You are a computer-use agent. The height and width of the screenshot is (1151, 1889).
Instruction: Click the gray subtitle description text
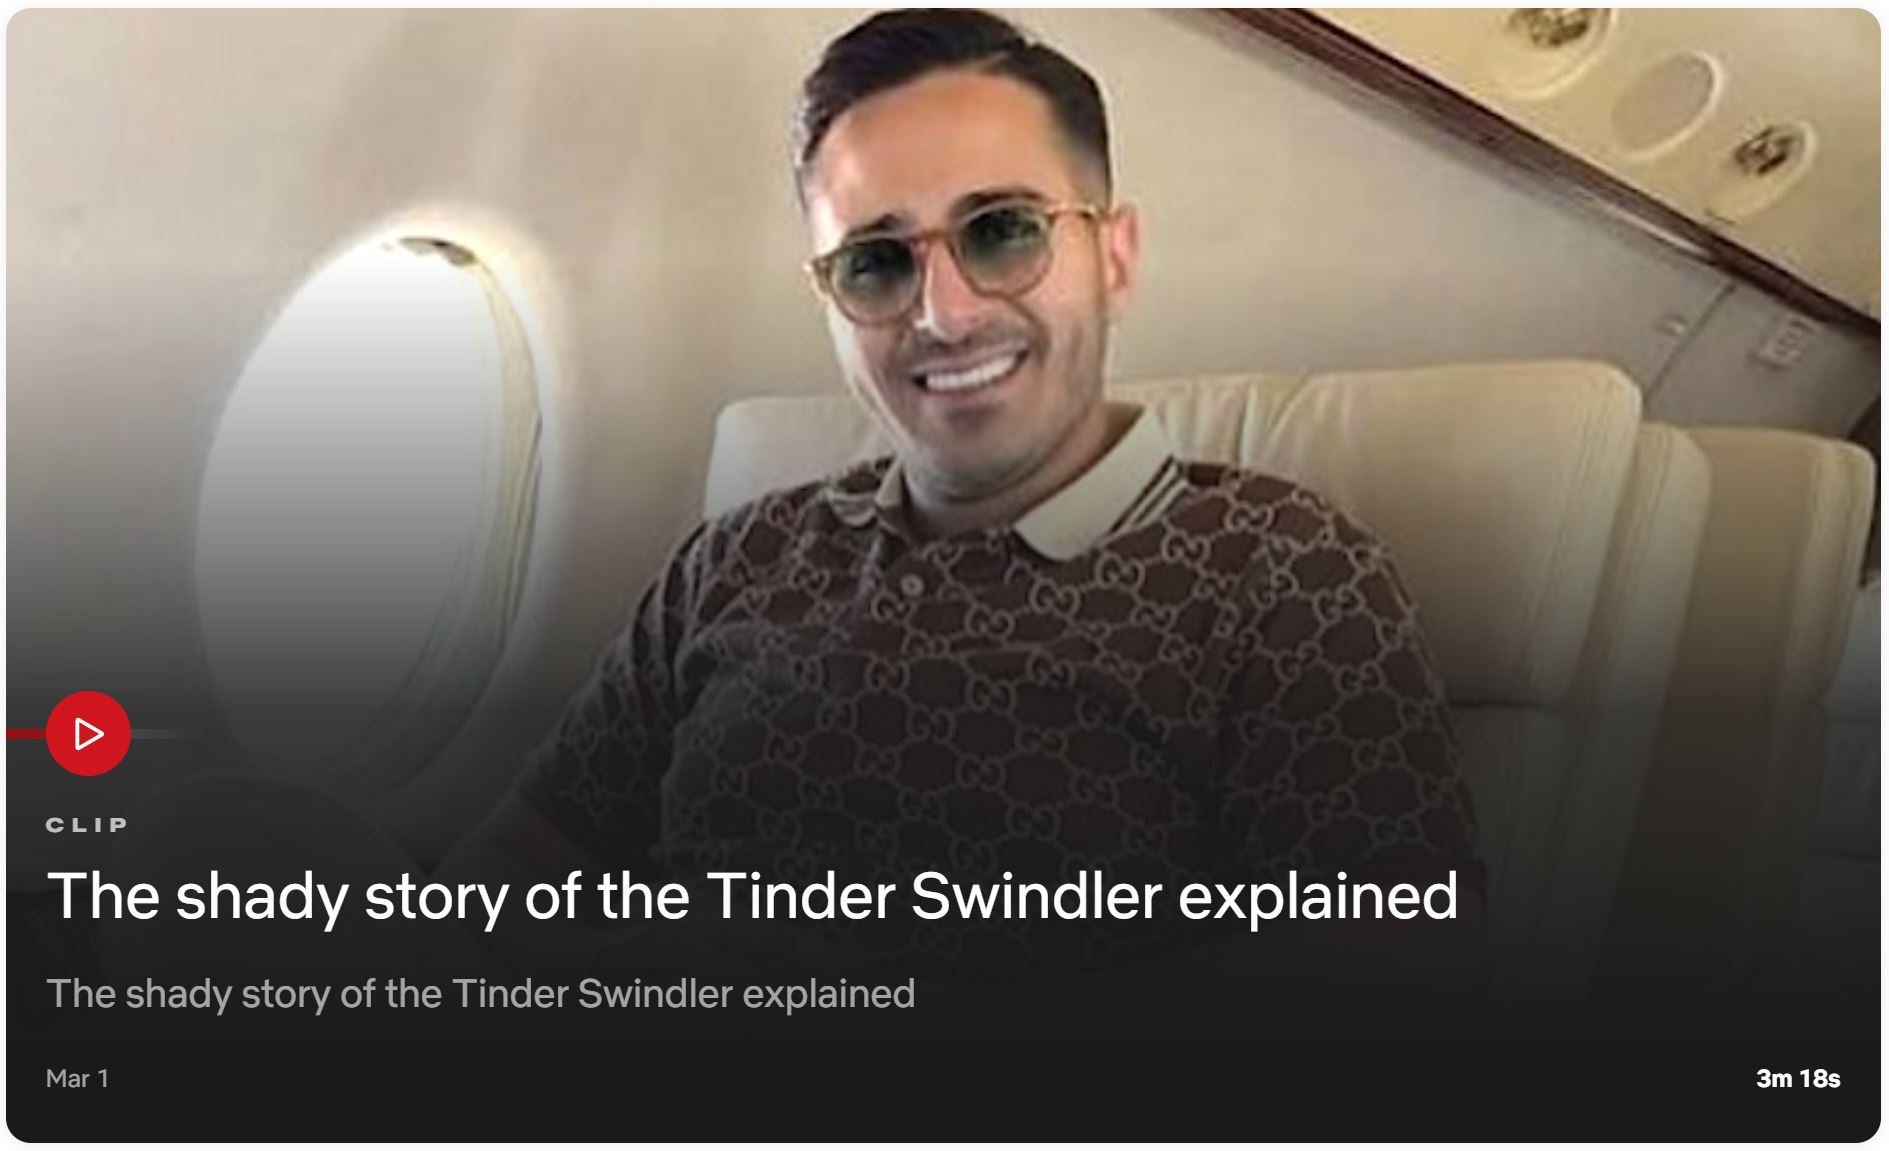pyautogui.click(x=480, y=994)
